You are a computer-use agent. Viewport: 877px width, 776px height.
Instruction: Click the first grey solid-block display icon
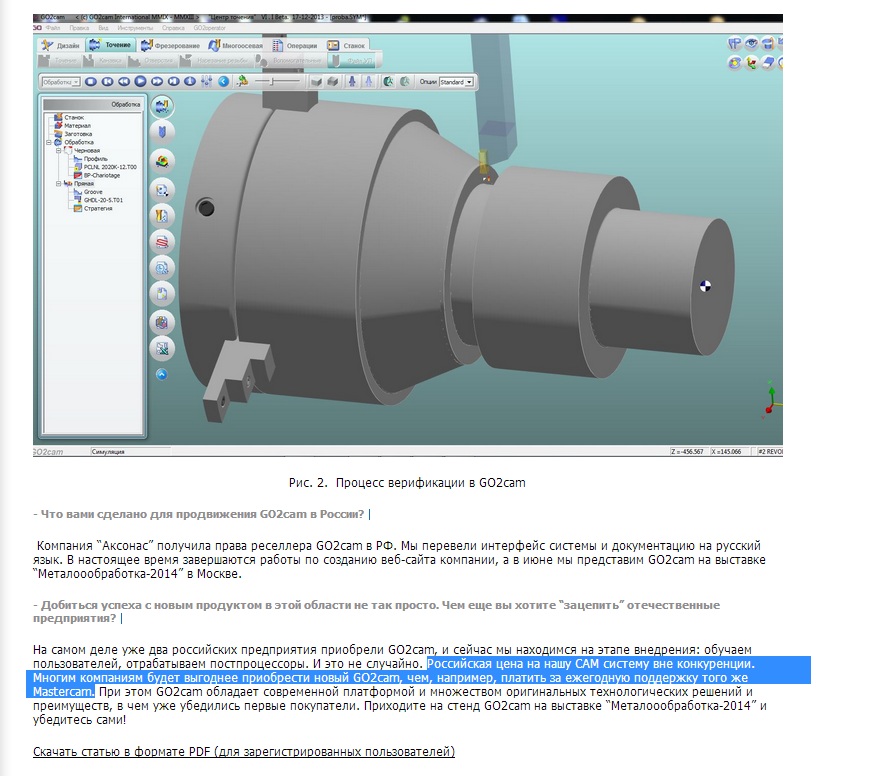click(317, 82)
